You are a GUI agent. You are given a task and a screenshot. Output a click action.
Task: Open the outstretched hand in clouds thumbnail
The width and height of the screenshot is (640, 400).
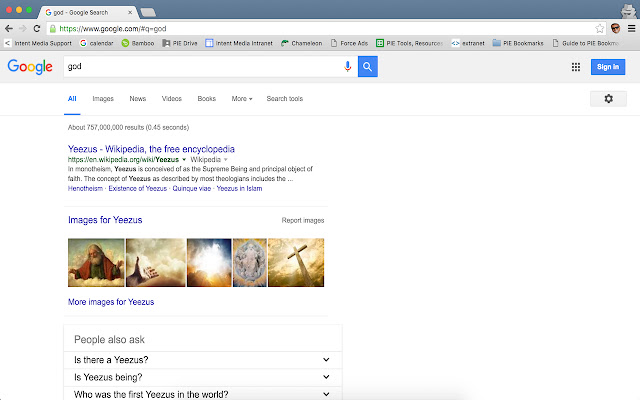click(x=156, y=262)
